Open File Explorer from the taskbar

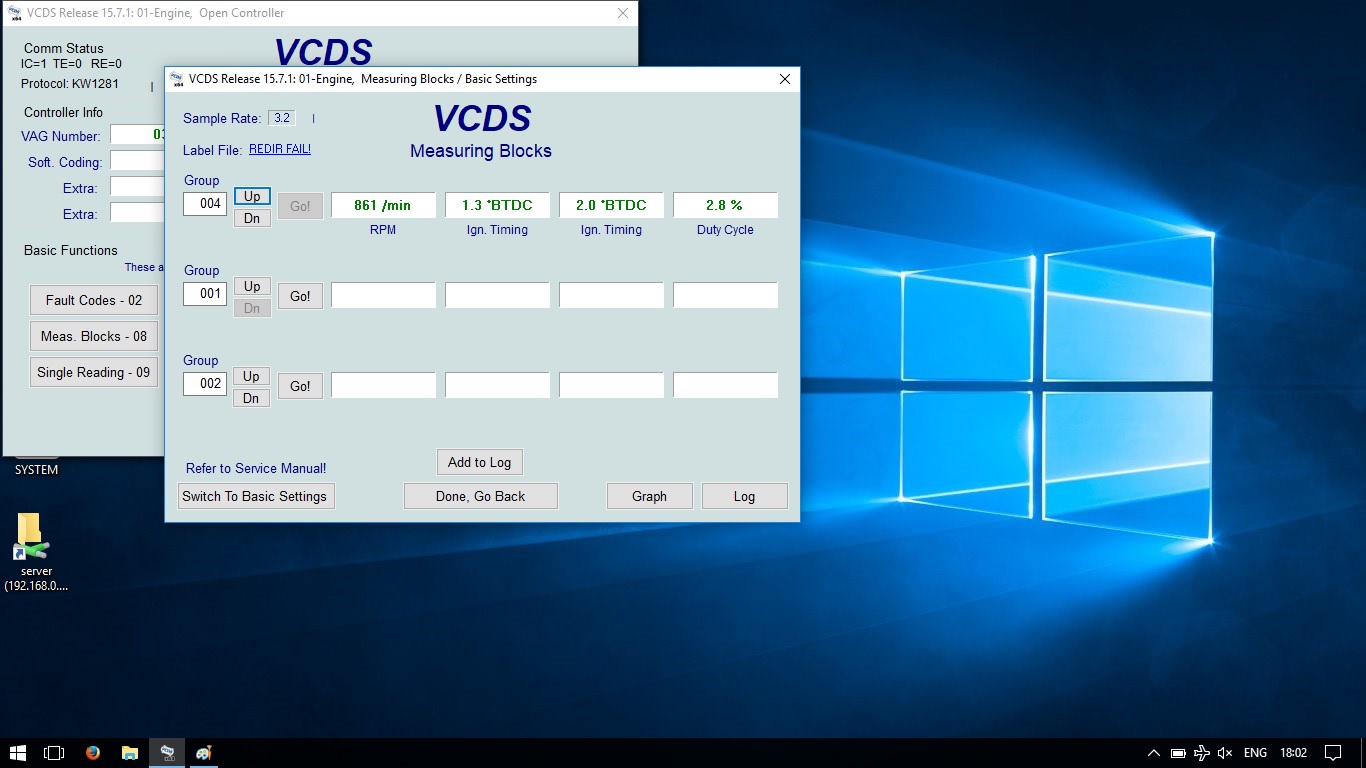130,753
